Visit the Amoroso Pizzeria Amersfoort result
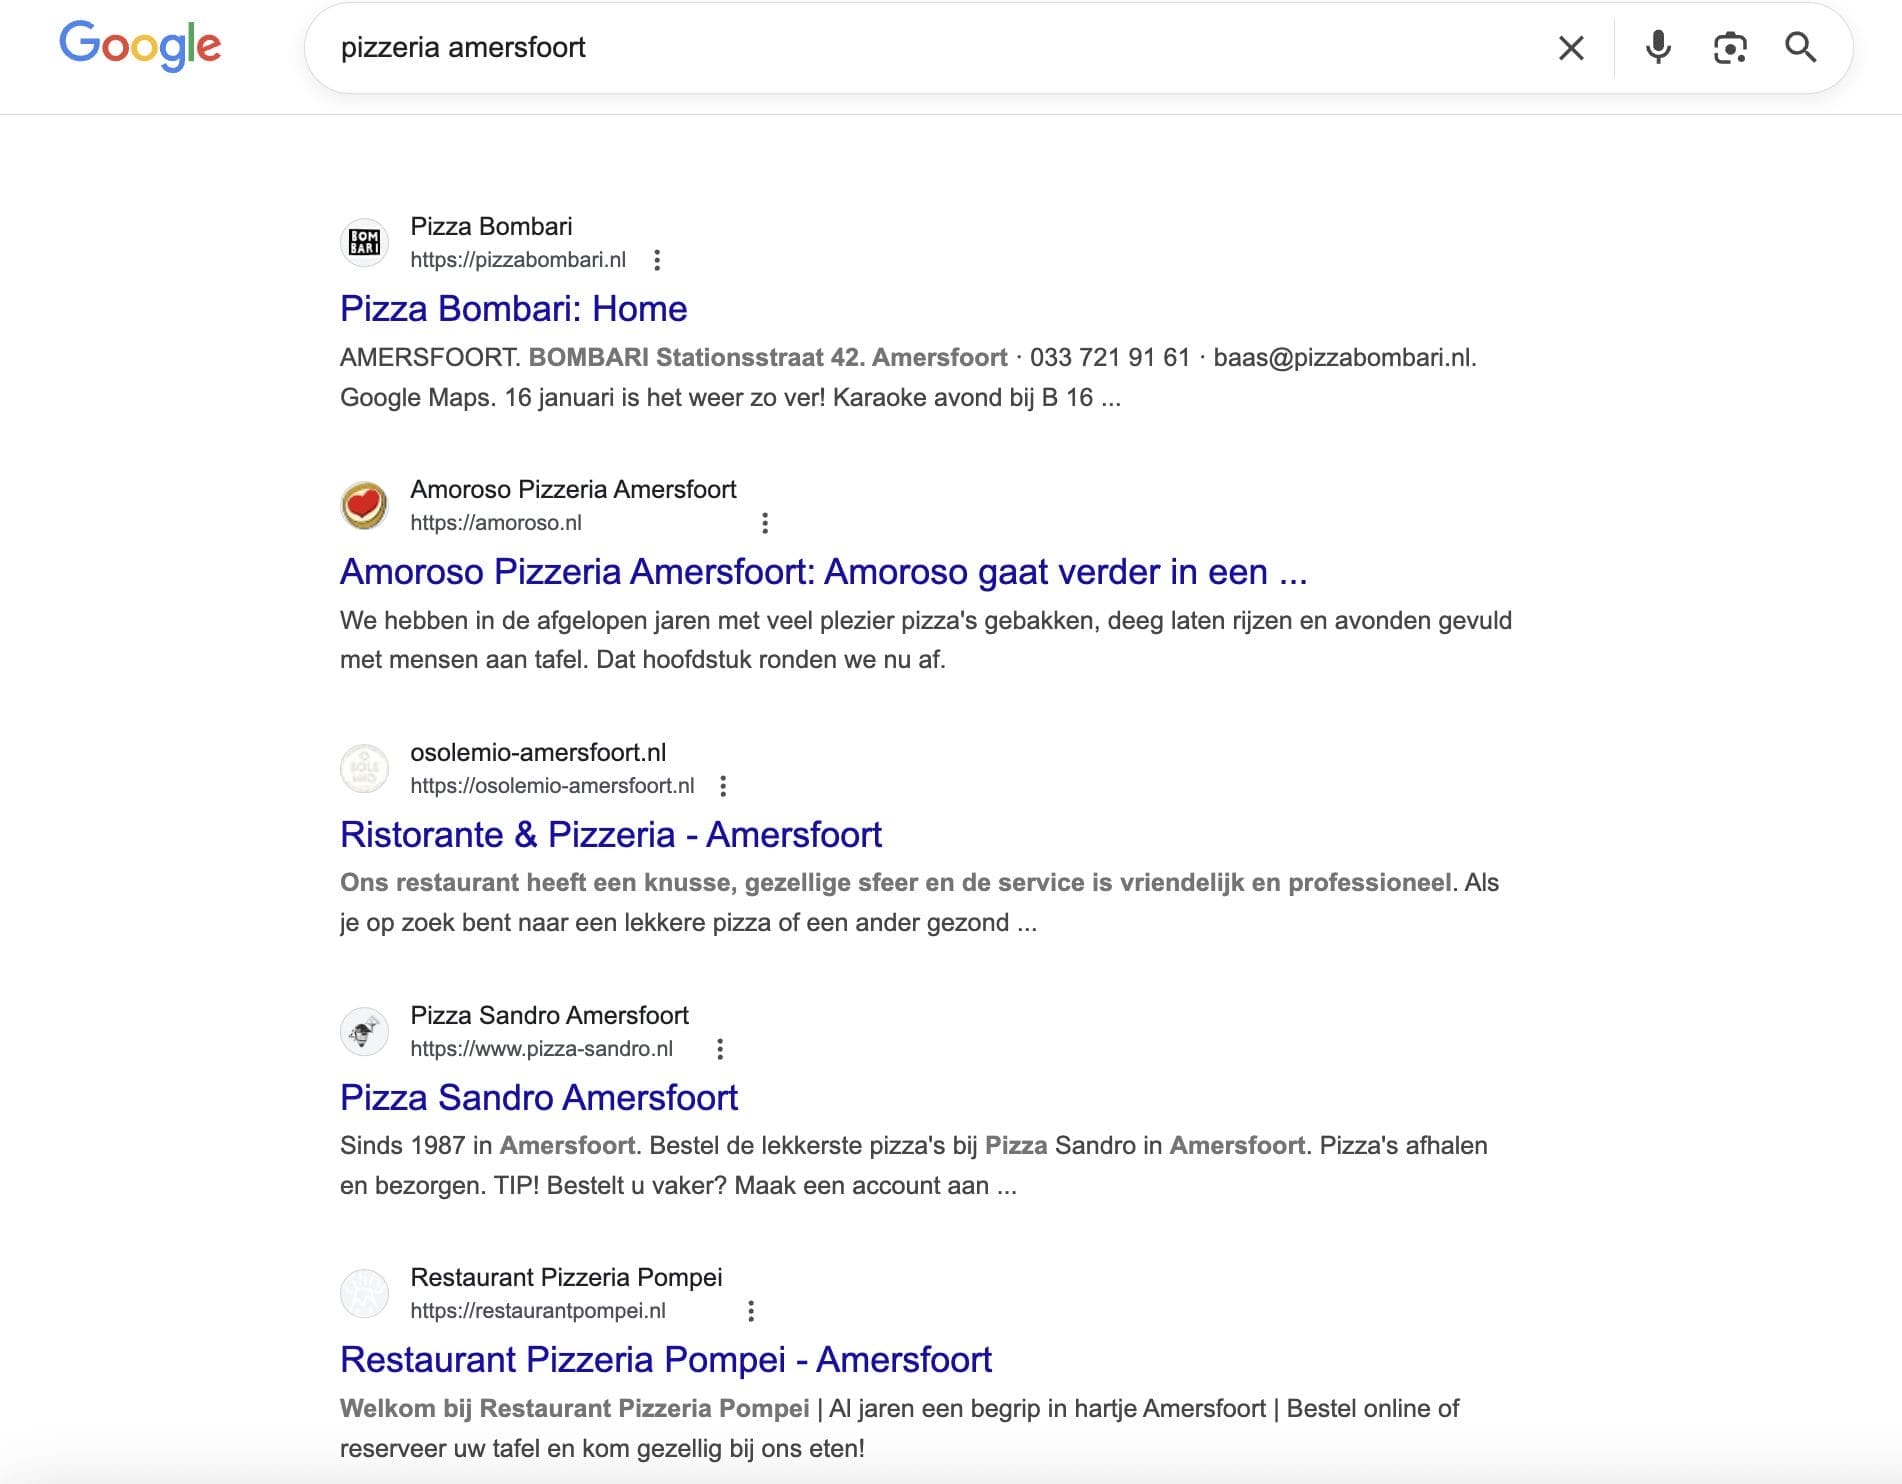 coord(826,573)
